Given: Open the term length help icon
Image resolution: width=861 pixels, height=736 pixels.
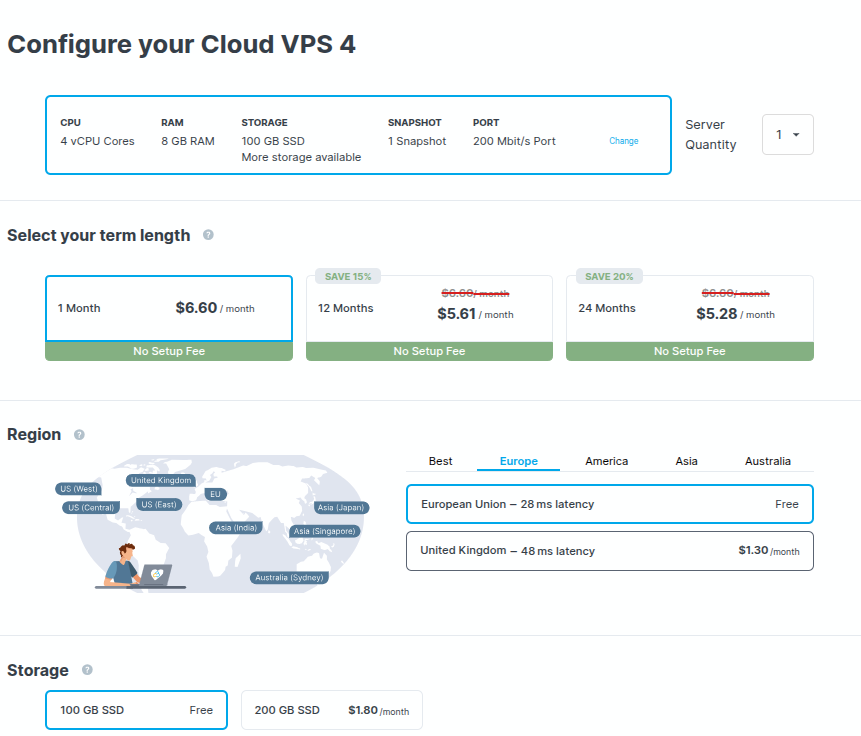Looking at the screenshot, I should (208, 235).
